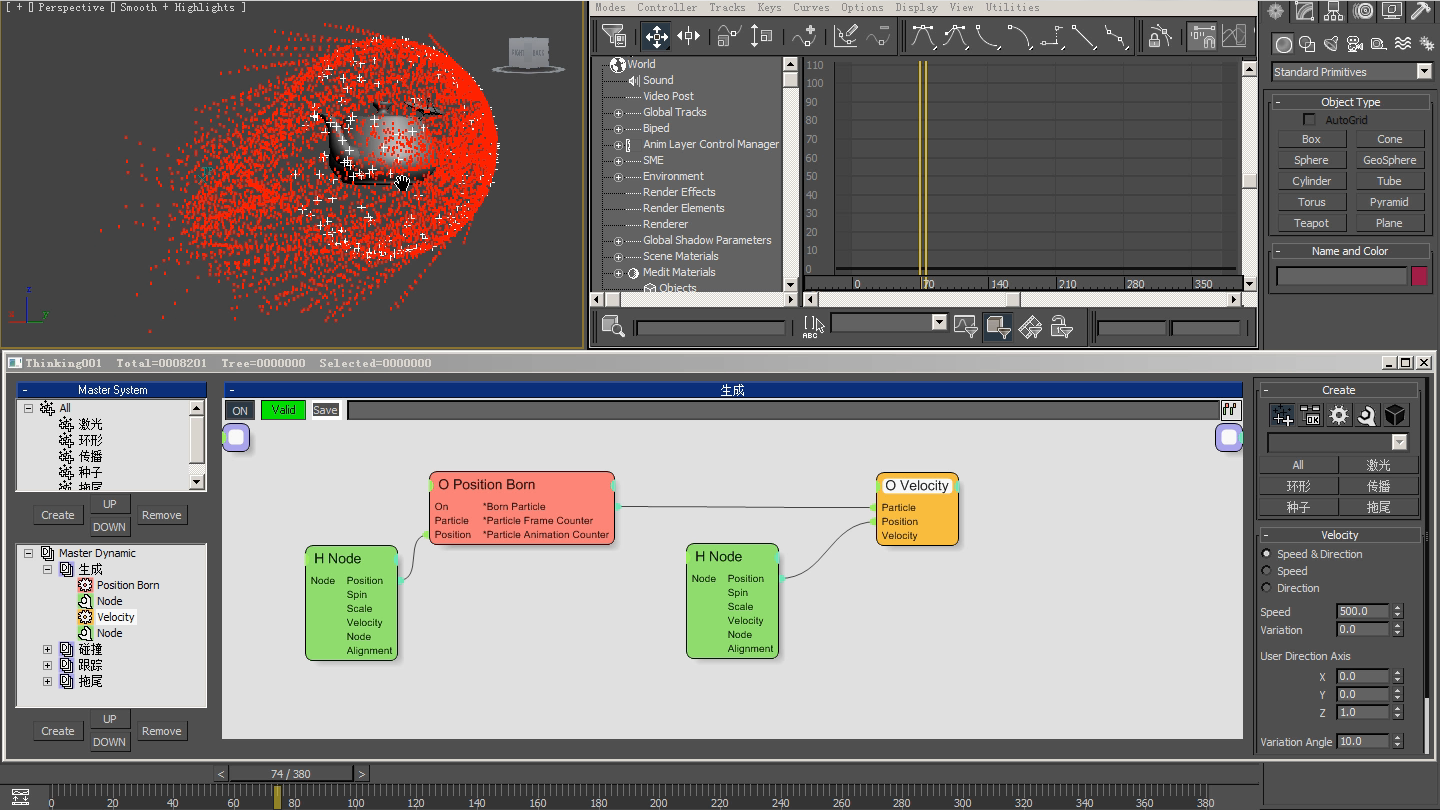
Task: Open the Motion command panel tab
Action: pyautogui.click(x=1363, y=11)
